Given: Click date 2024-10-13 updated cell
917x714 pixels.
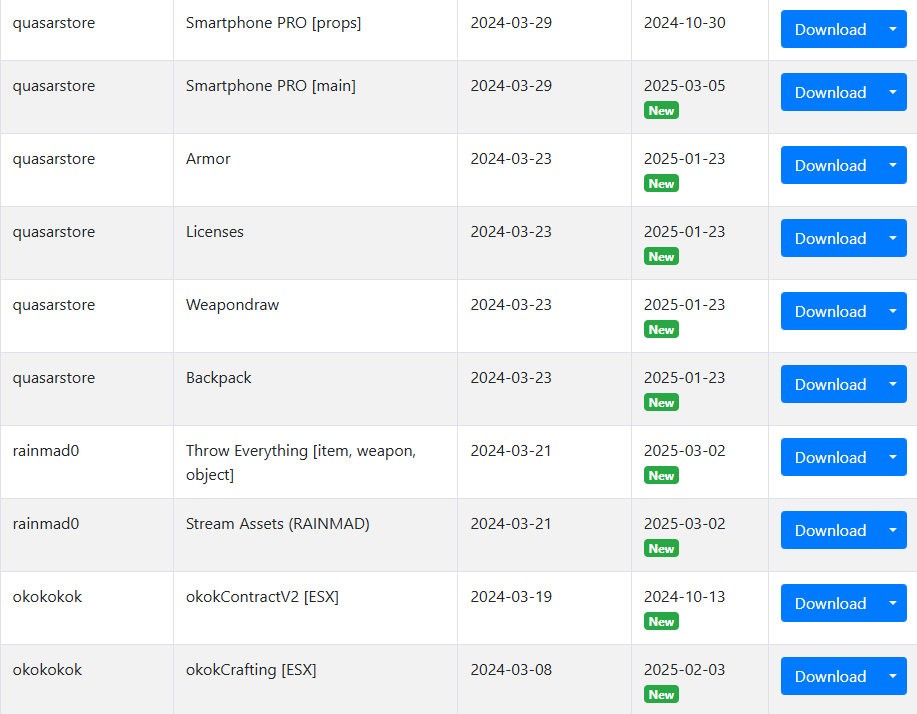Looking at the screenshot, I should (x=685, y=597).
